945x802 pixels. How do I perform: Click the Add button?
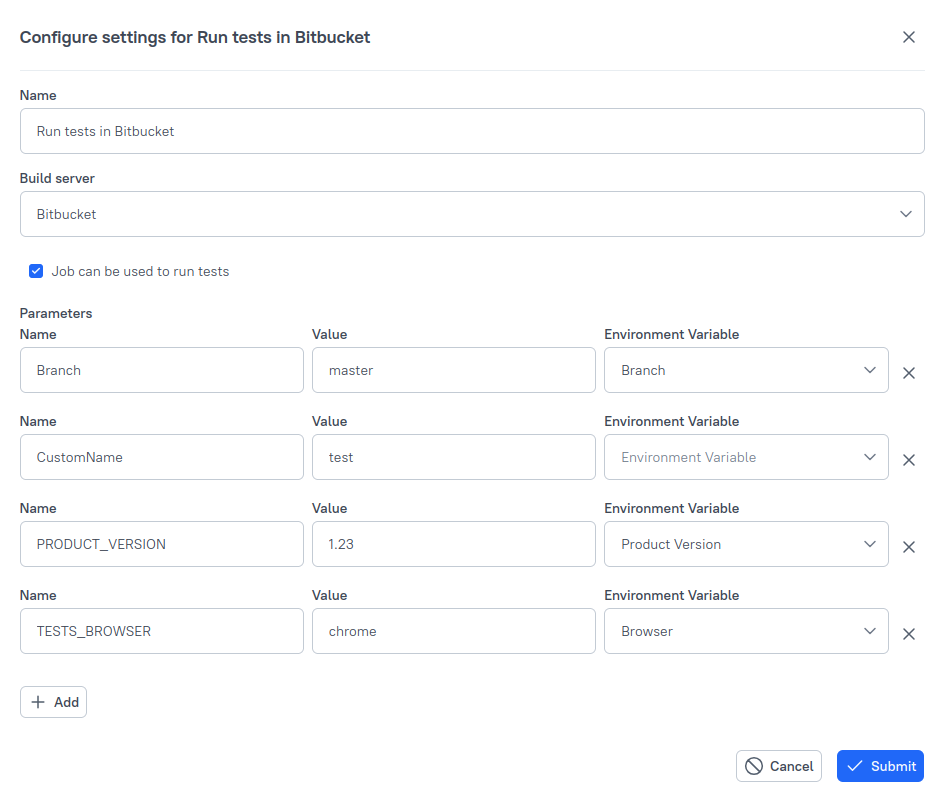coord(53,701)
